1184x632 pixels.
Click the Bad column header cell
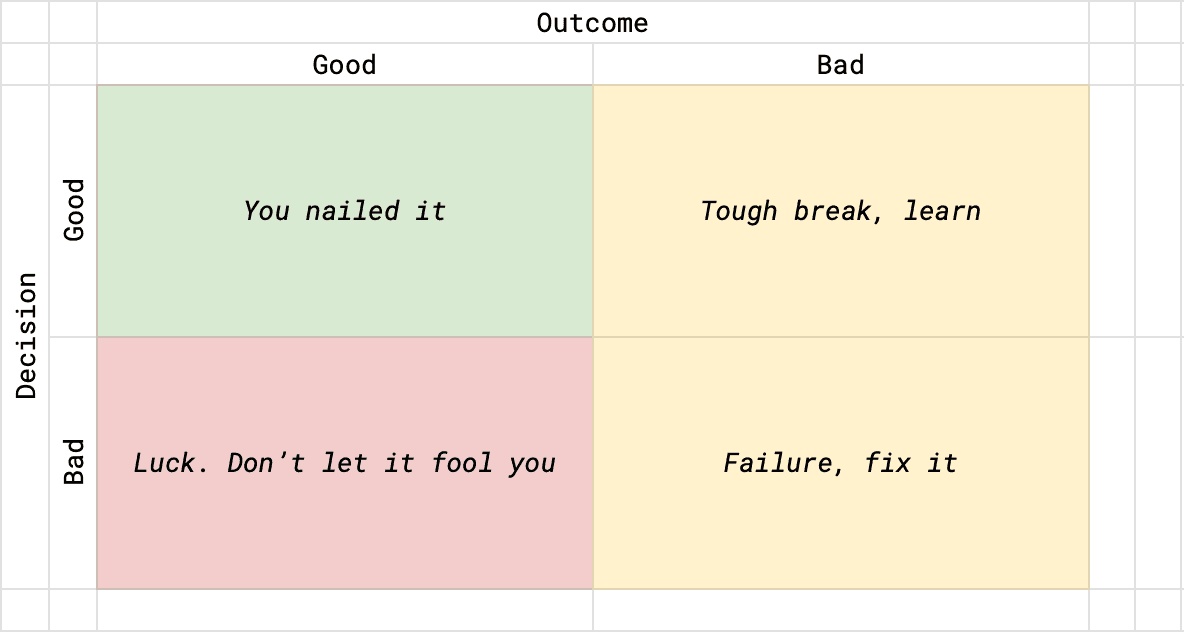[840, 65]
